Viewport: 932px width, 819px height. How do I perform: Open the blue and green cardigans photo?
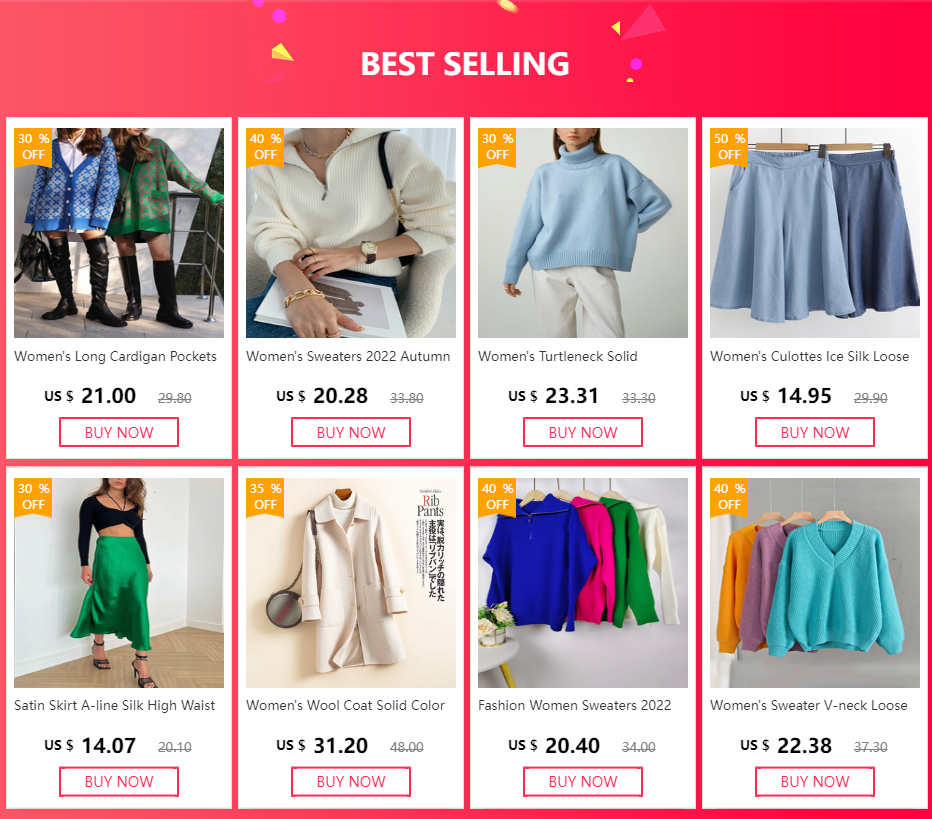pyautogui.click(x=119, y=233)
